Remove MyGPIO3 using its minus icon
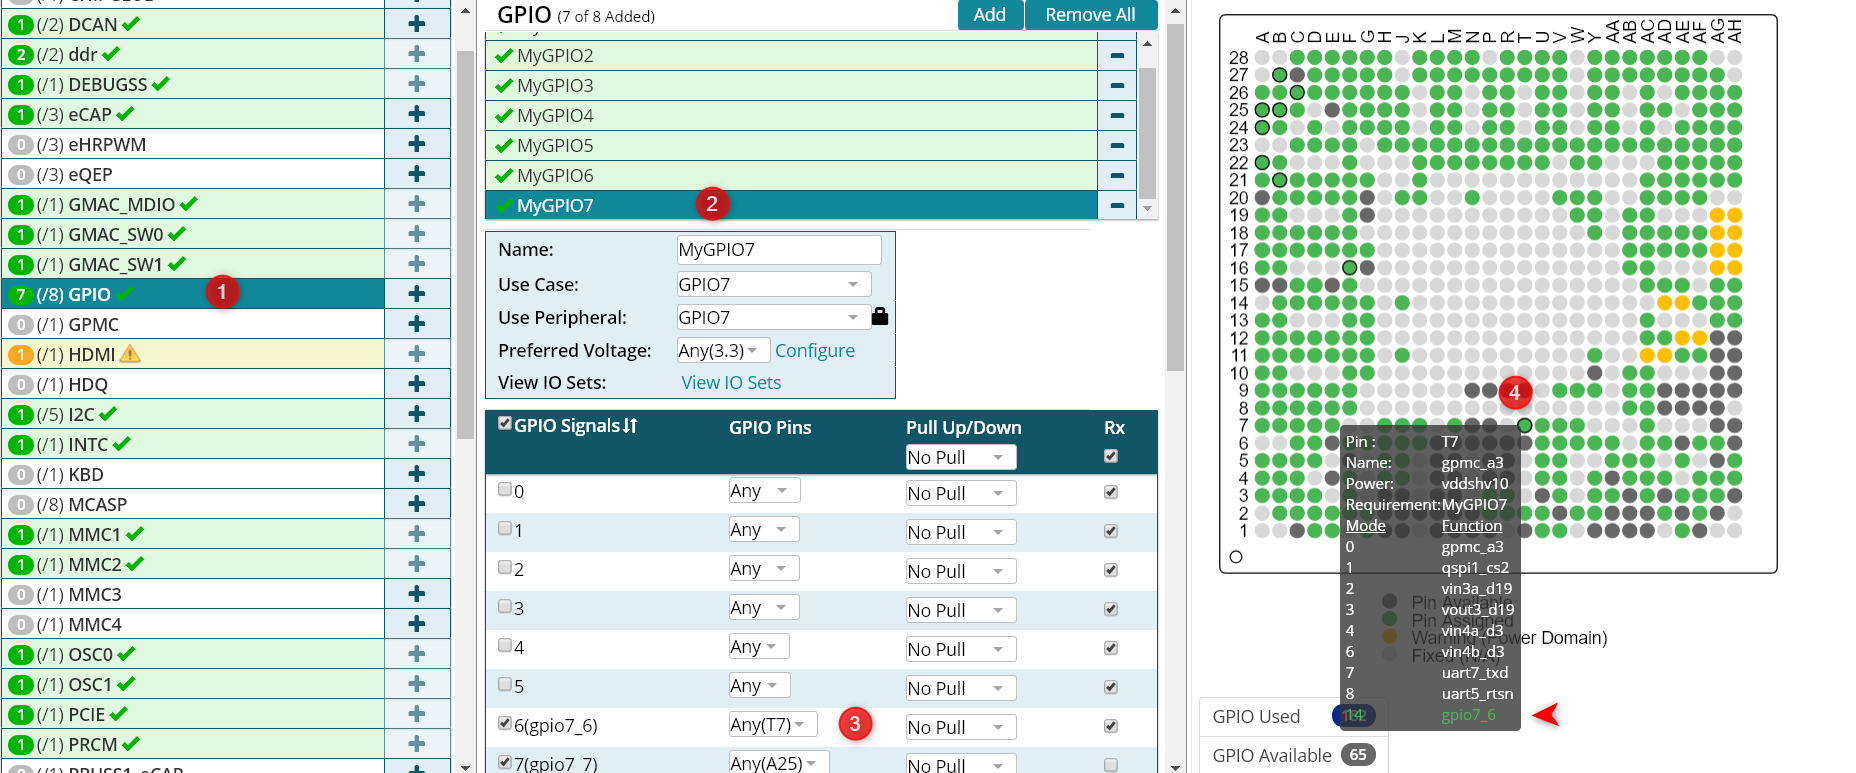Image resolution: width=1856 pixels, height=773 pixels. point(1117,85)
